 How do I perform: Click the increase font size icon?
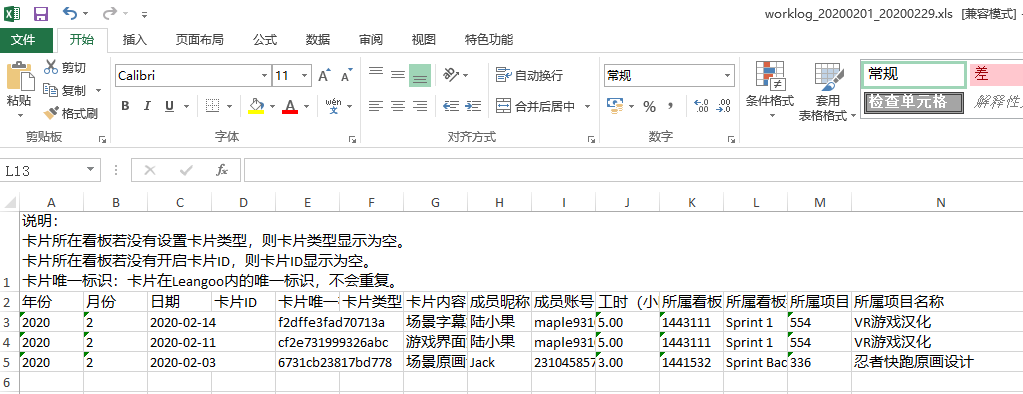[x=324, y=76]
